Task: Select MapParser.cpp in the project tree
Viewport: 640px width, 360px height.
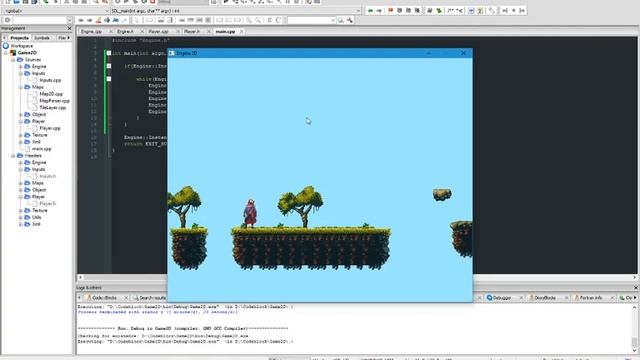Action: click(x=54, y=101)
